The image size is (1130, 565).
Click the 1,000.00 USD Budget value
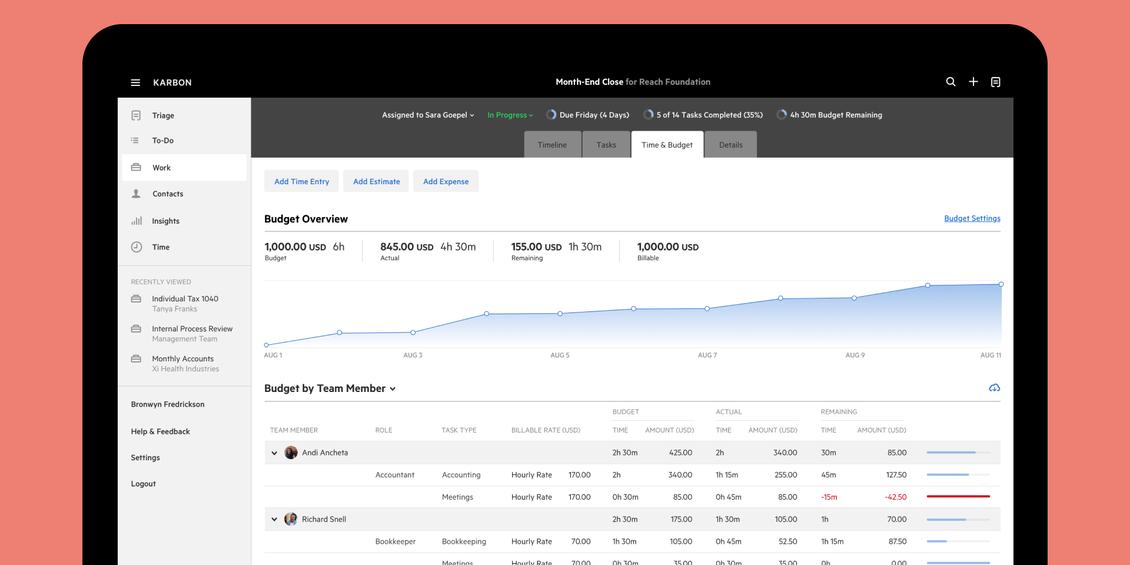295,246
